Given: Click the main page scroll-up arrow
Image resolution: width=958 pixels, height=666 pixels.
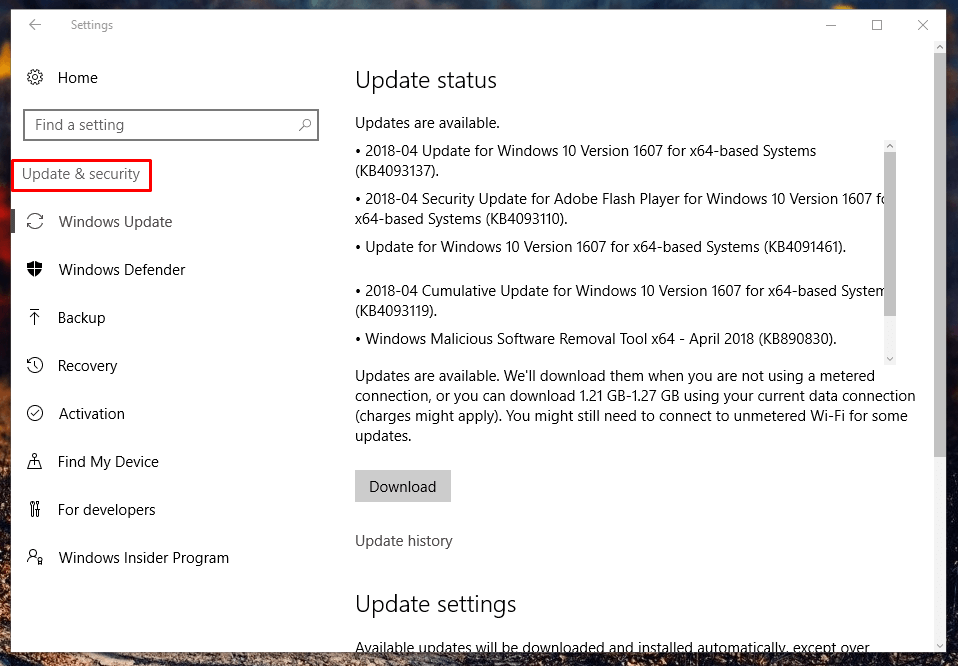Looking at the screenshot, I should [940, 47].
